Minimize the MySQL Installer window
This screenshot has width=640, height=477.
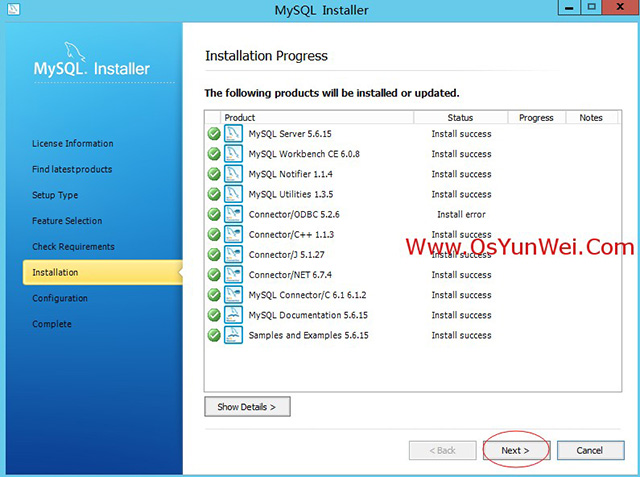(x=569, y=7)
